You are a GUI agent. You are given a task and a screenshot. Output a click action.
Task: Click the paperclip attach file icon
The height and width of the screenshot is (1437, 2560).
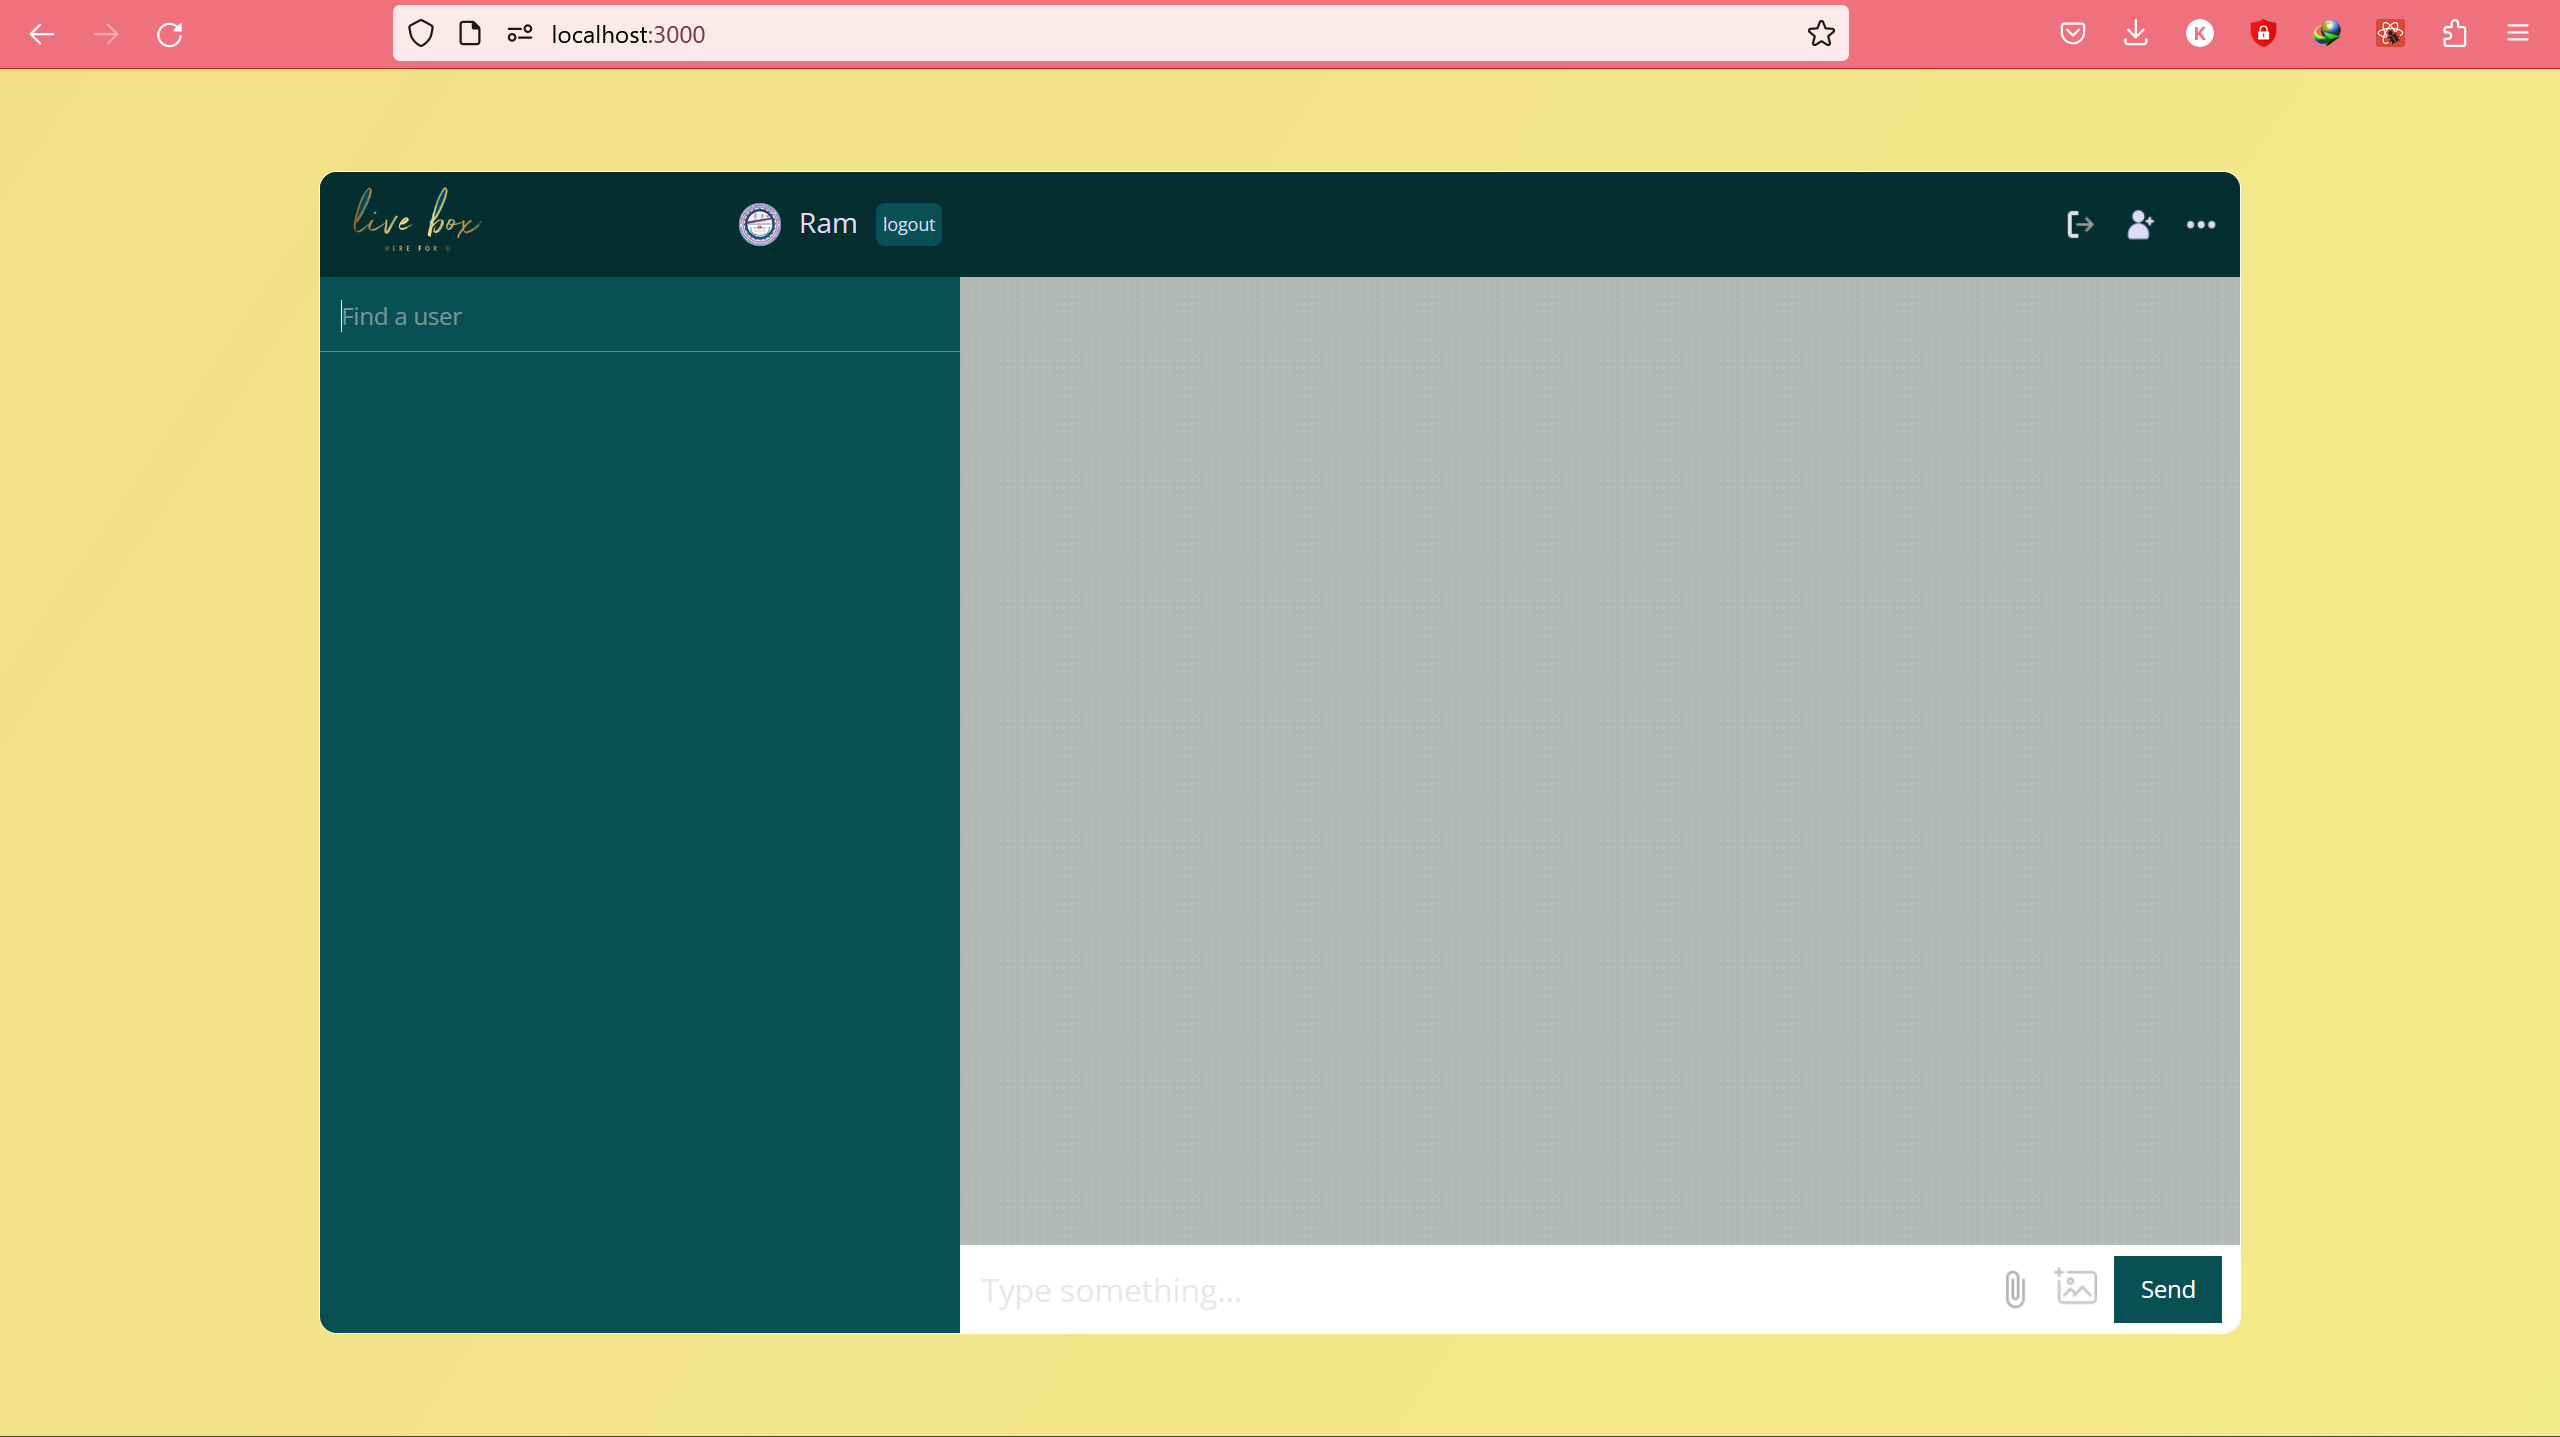tap(2015, 1289)
